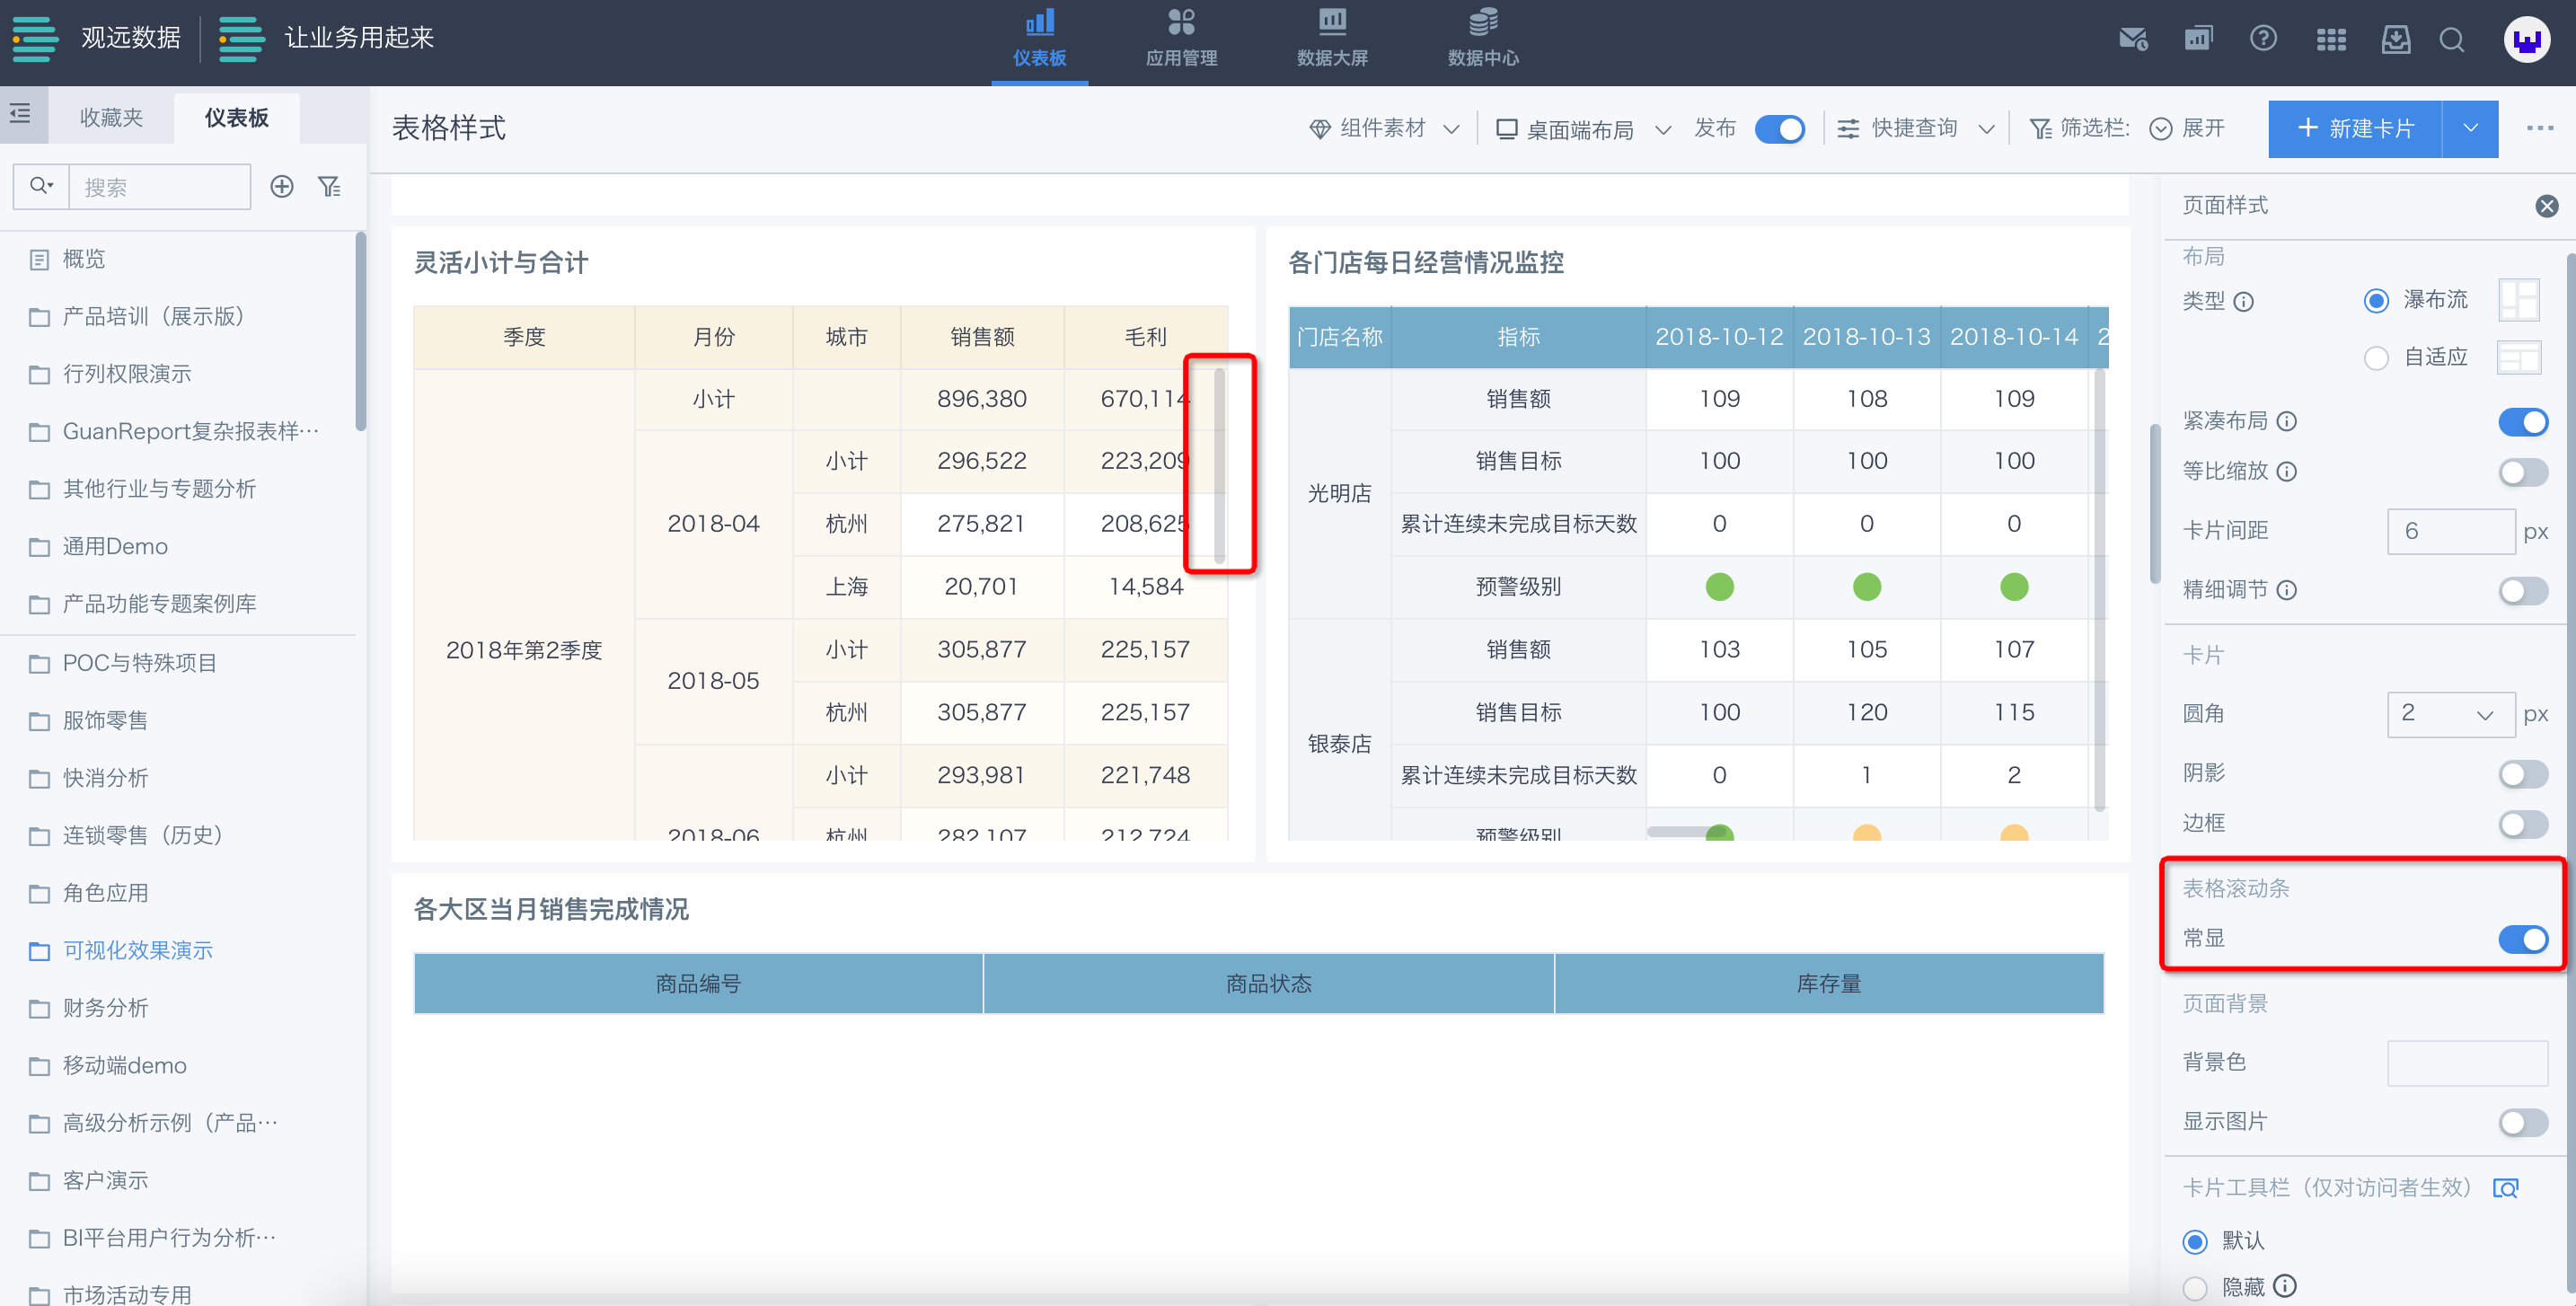Click the add folder plus icon in the sidebar
The width and height of the screenshot is (2576, 1306).
(x=282, y=186)
